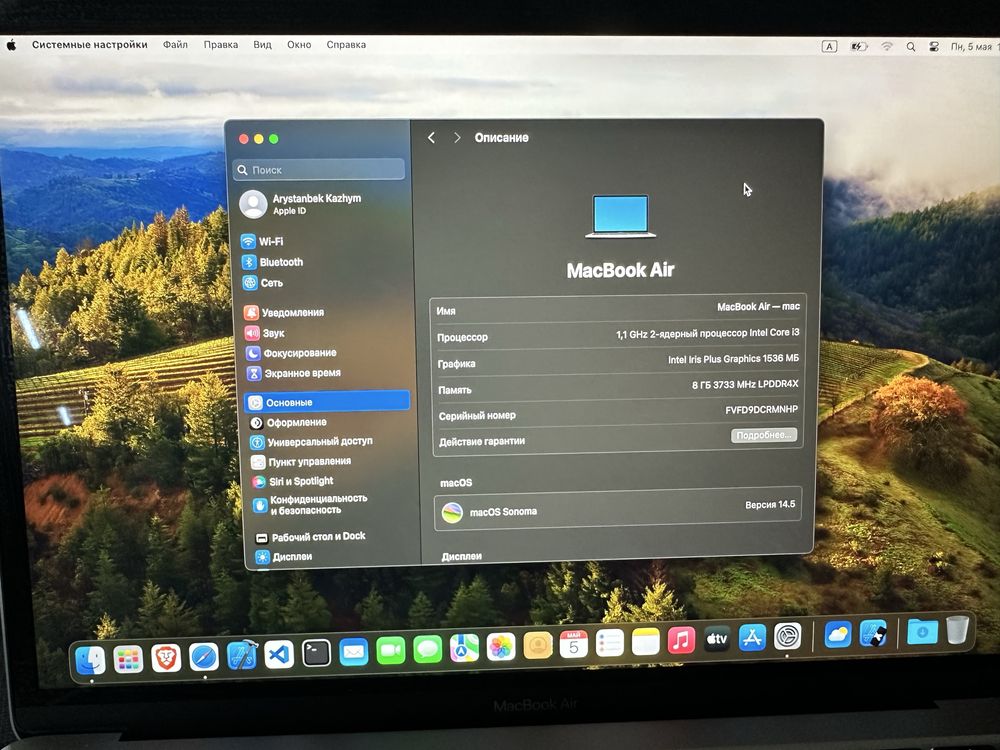Select Siri и Spotlight in the sidebar
The height and width of the screenshot is (750, 1000).
pyautogui.click(x=293, y=482)
